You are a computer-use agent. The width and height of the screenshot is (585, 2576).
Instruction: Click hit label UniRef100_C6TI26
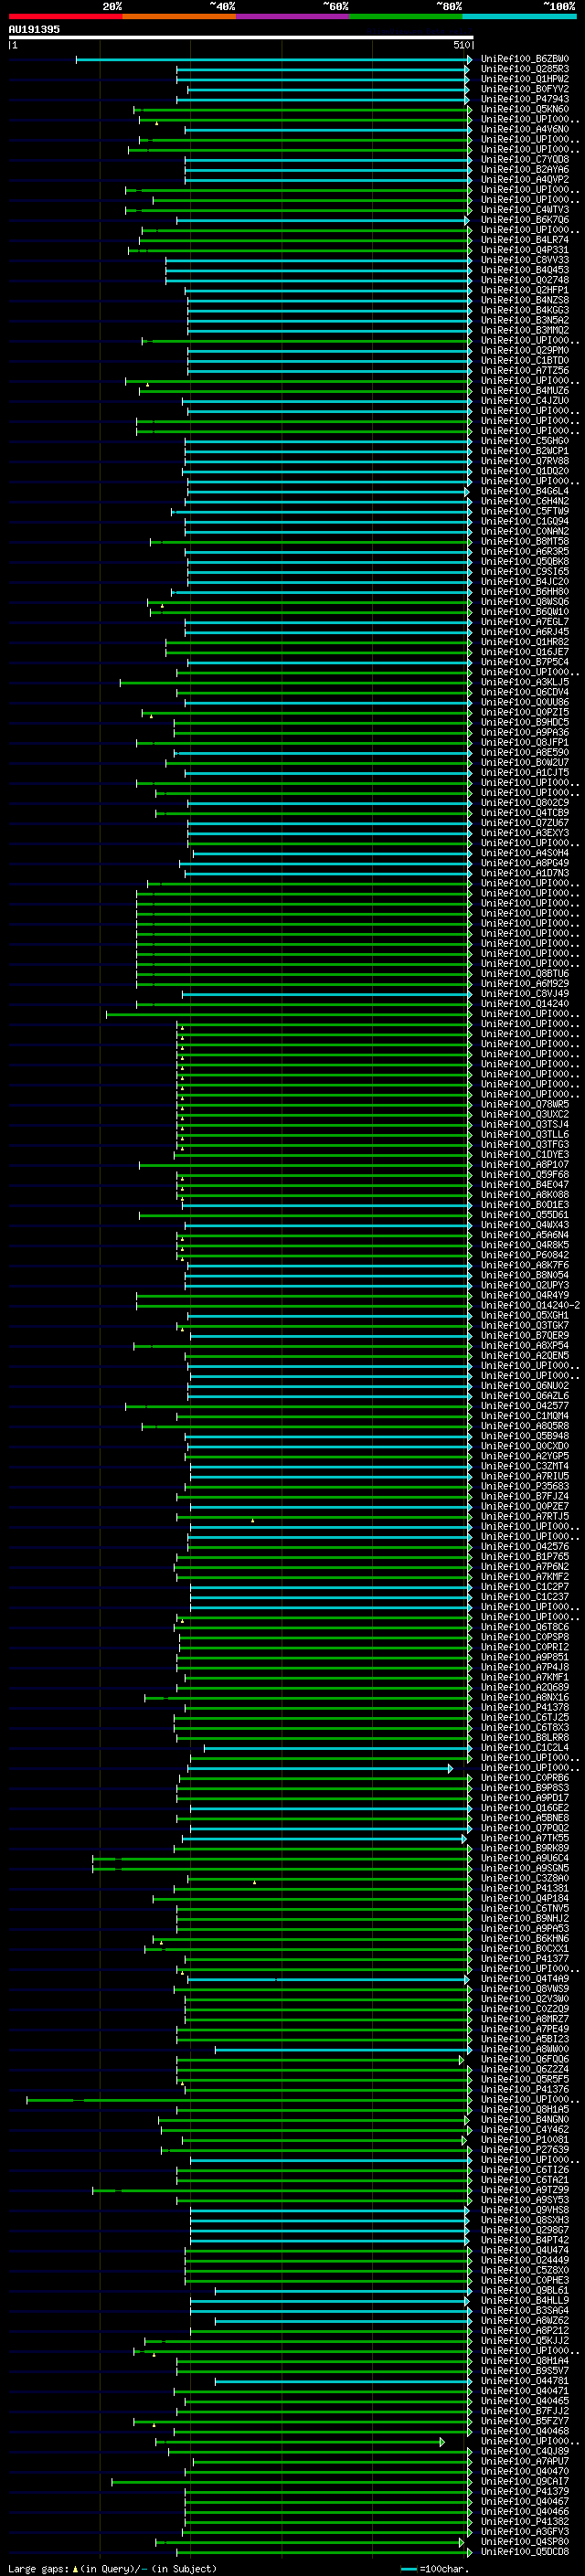coord(525,2170)
